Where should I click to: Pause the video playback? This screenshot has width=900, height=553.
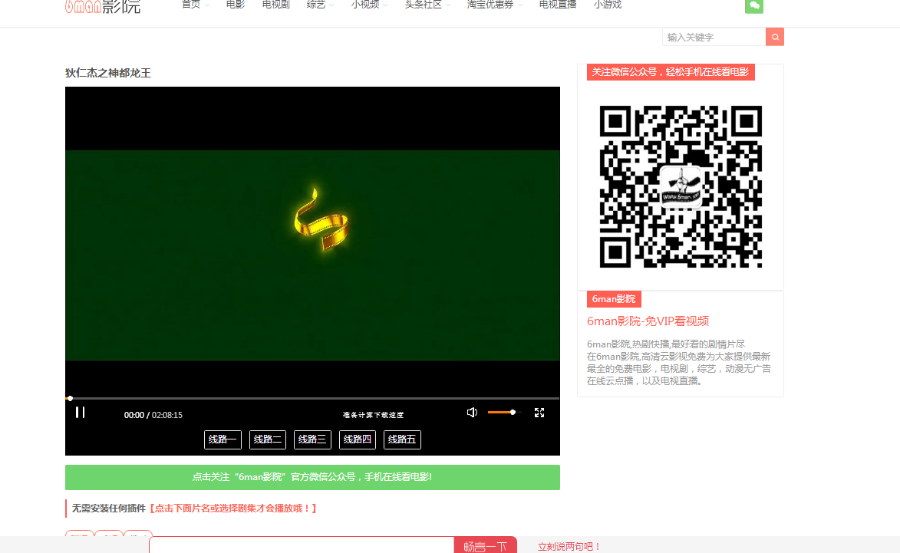coord(80,412)
